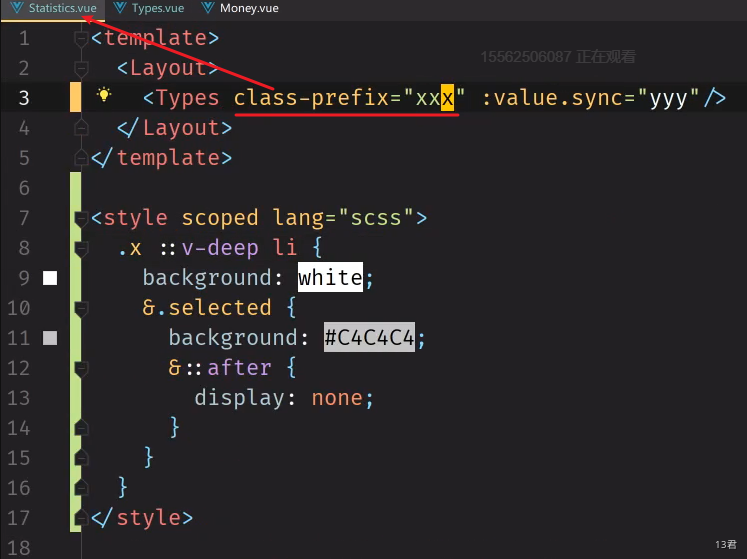Click the &.selected selector text
747x559 pixels.
pos(207,308)
